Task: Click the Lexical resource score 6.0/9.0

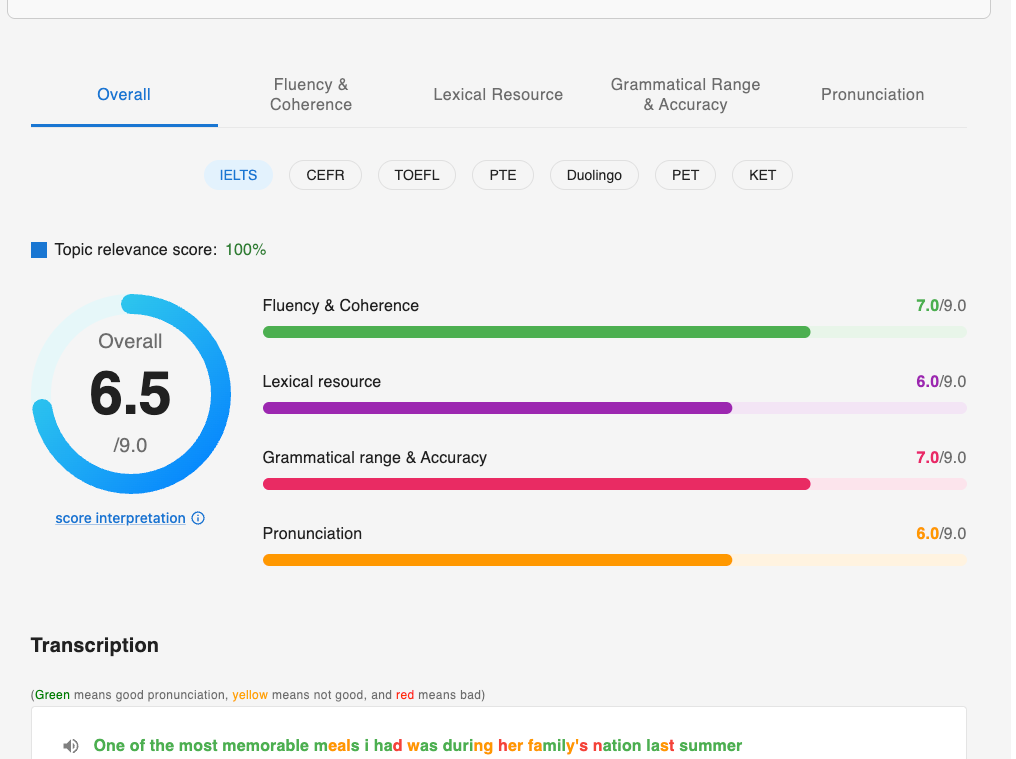Action: point(941,381)
